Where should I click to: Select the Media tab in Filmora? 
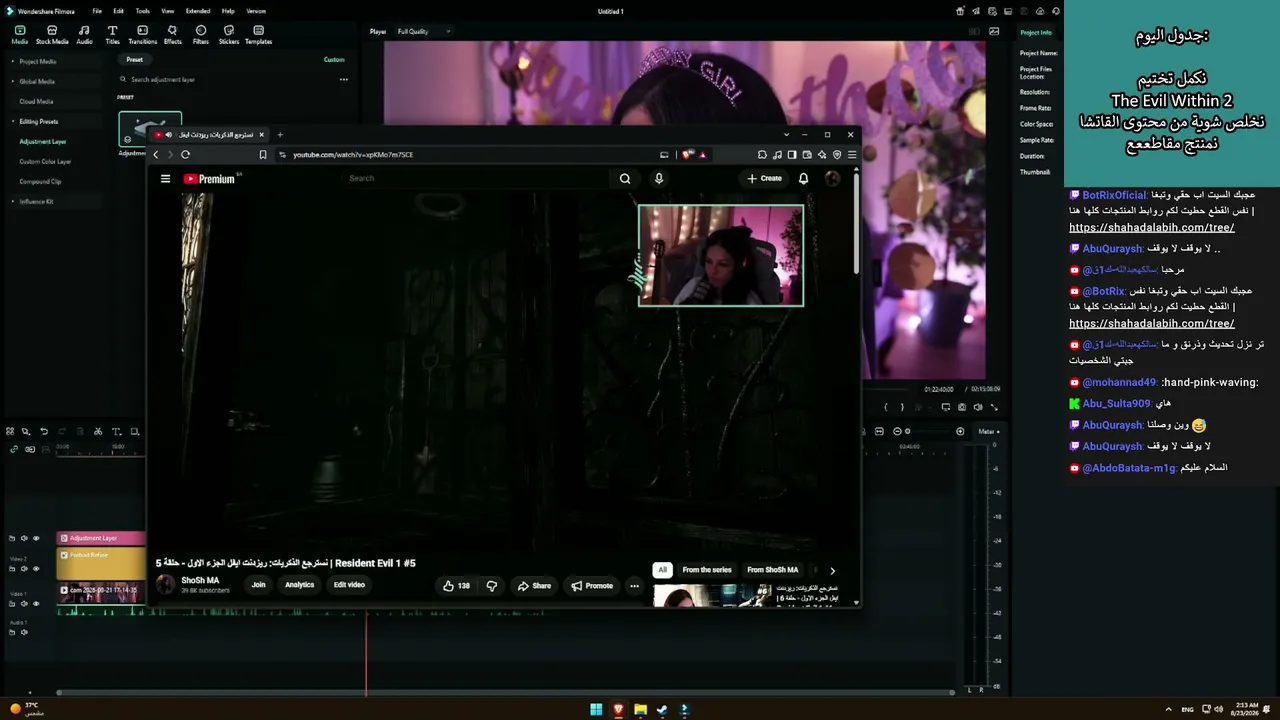click(19, 35)
